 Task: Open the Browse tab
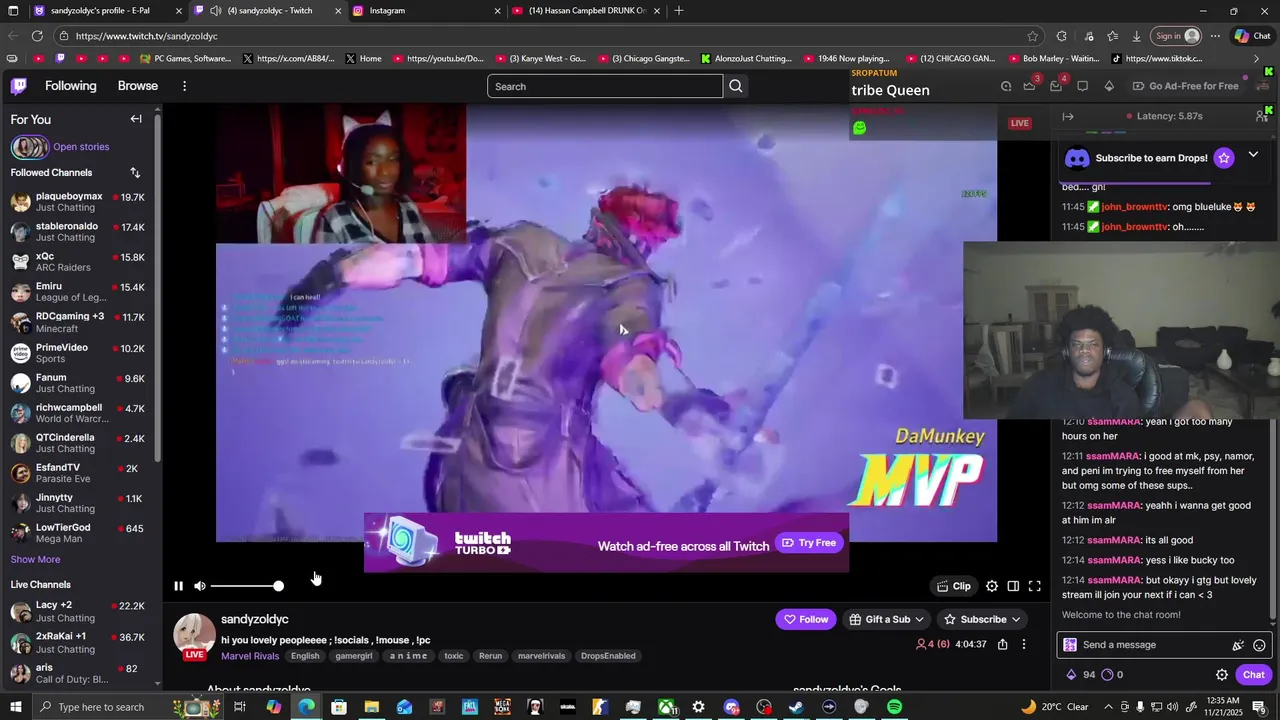point(138,86)
